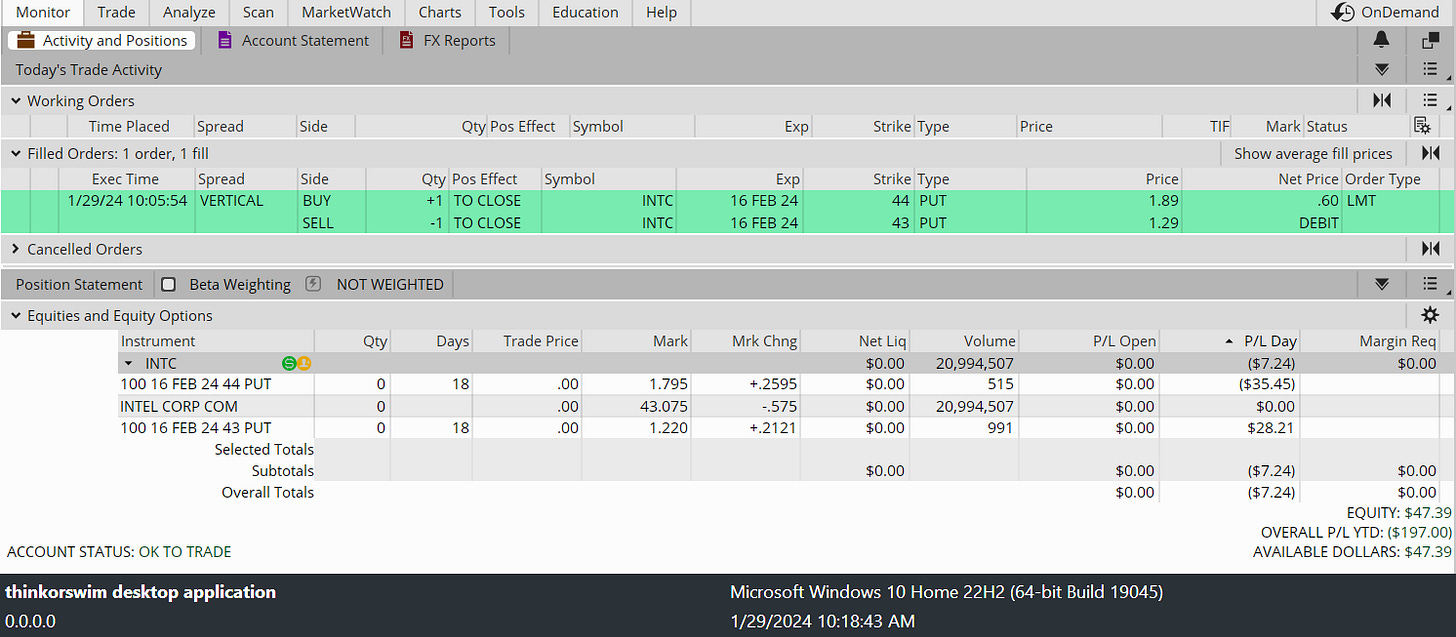Enable the Beta Weighting checkbox
This screenshot has width=1456, height=637.
tap(169, 284)
